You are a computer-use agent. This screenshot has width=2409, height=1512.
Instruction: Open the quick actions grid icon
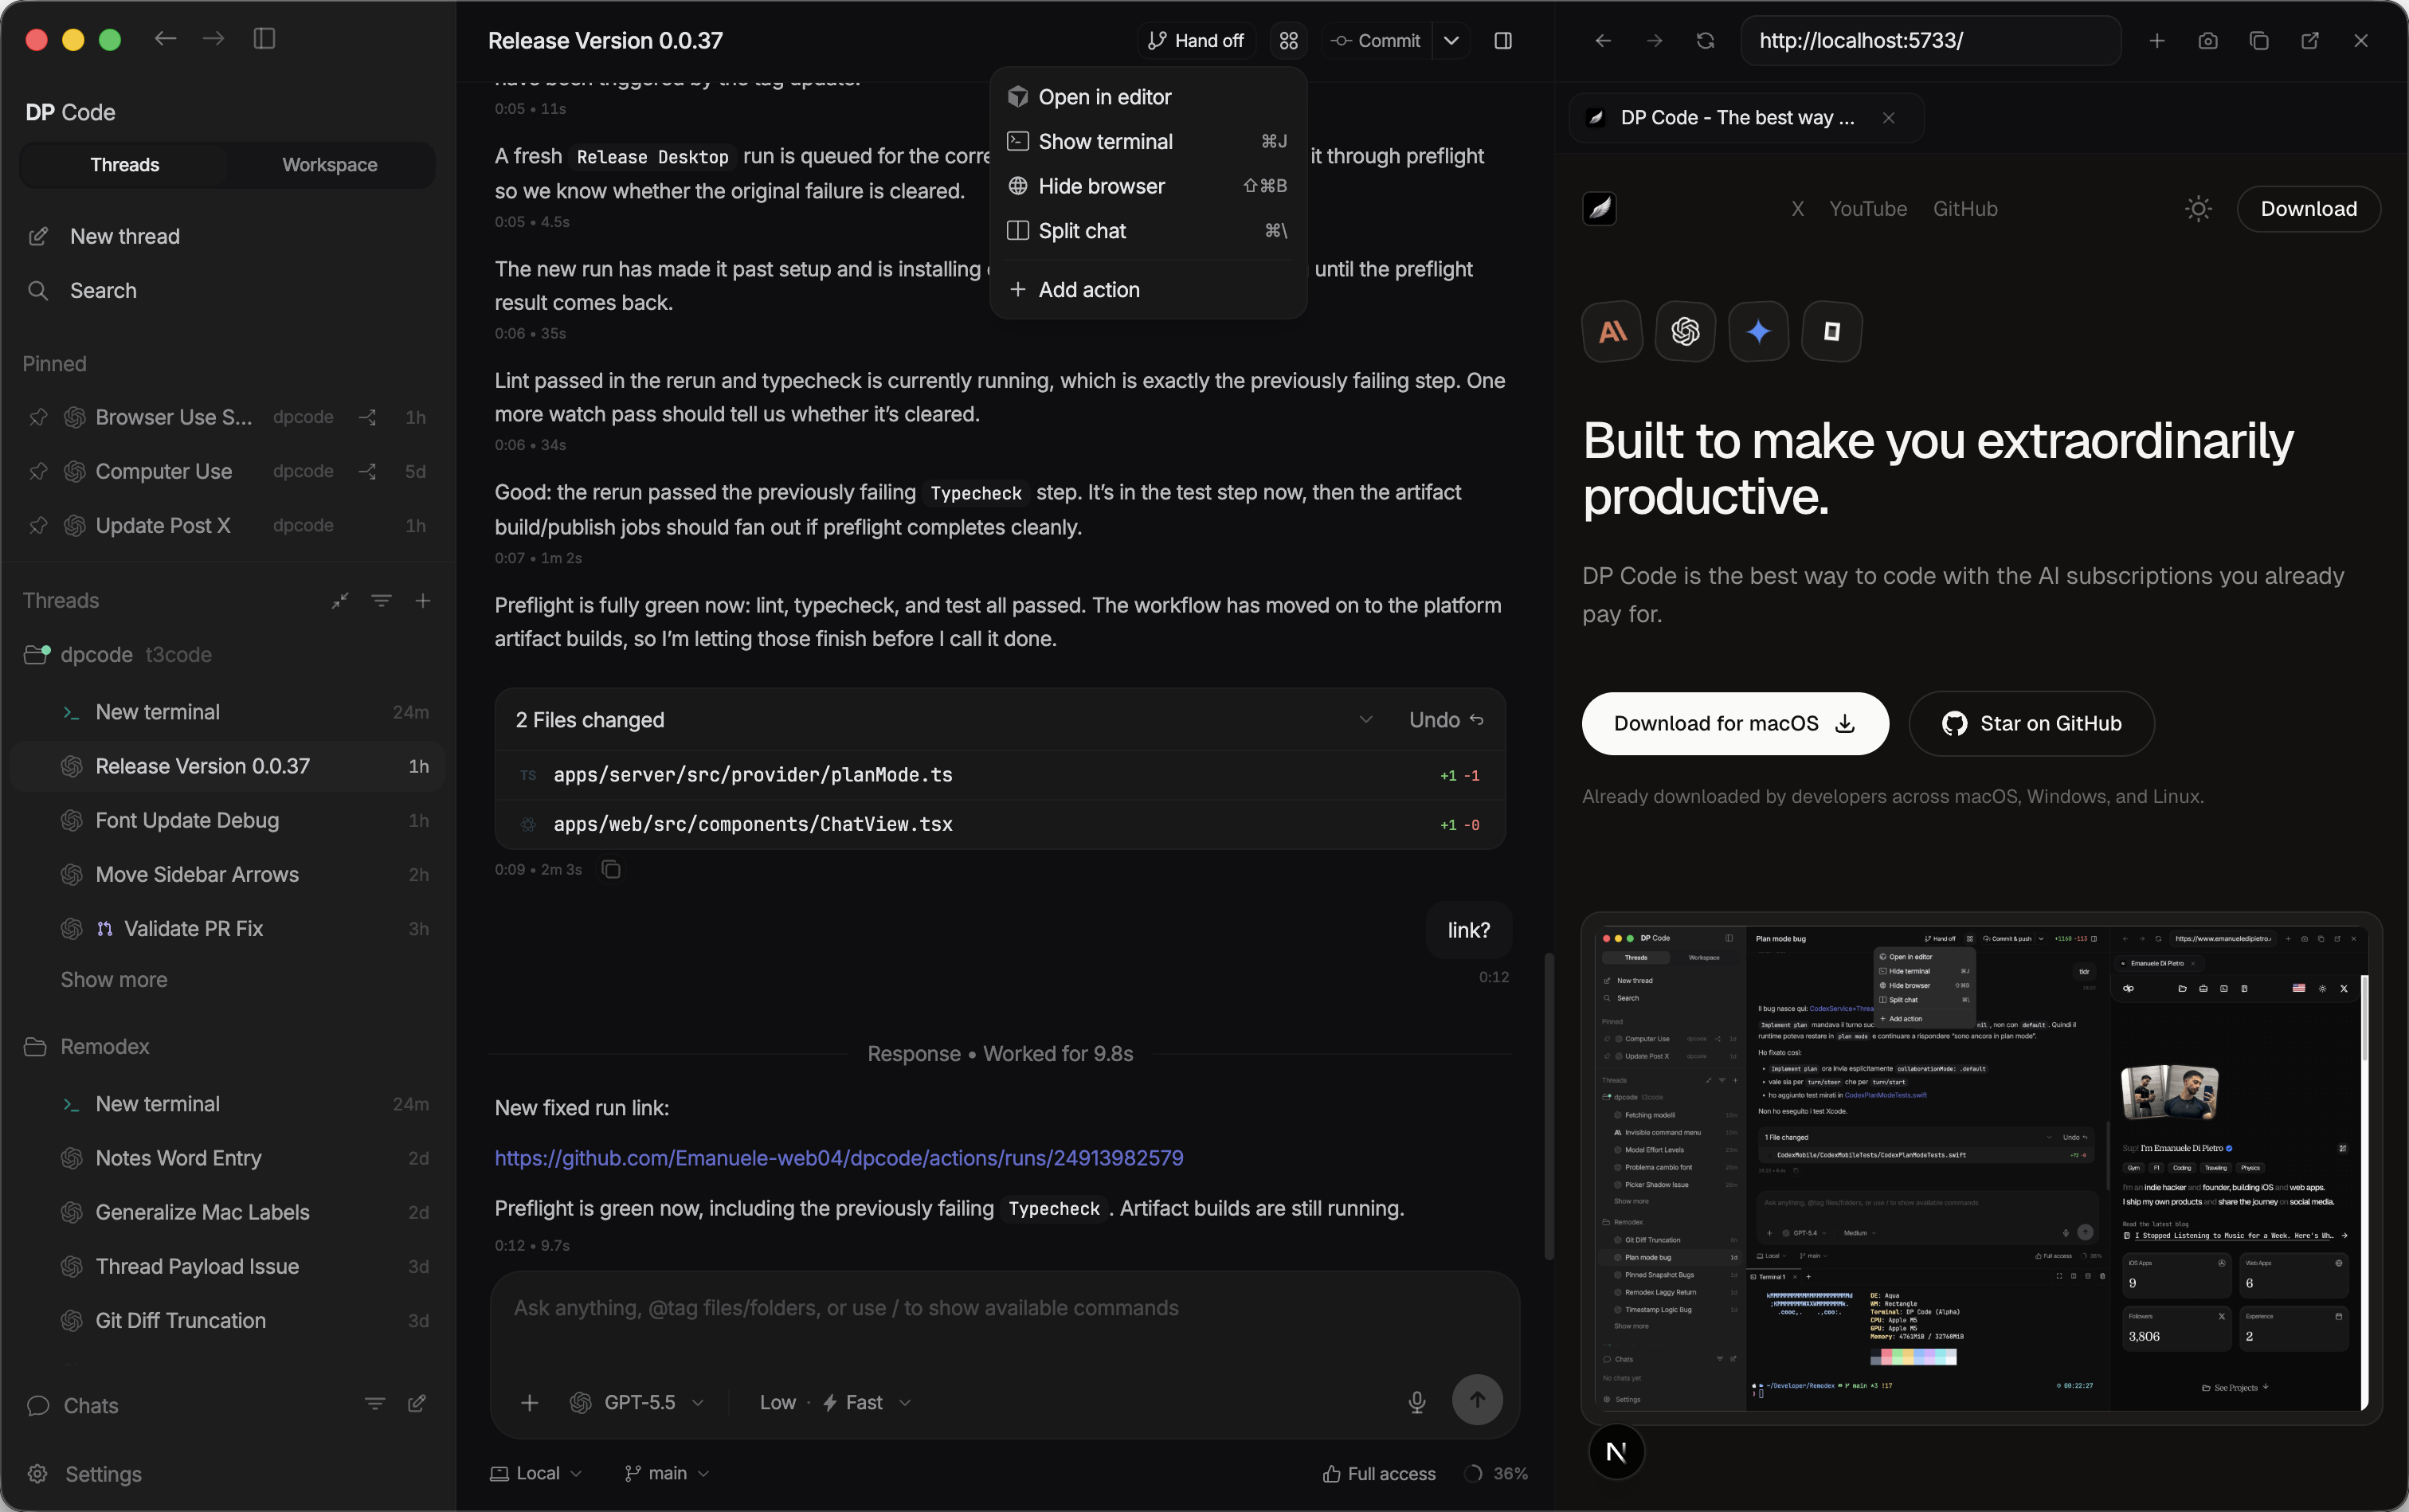(x=1288, y=40)
